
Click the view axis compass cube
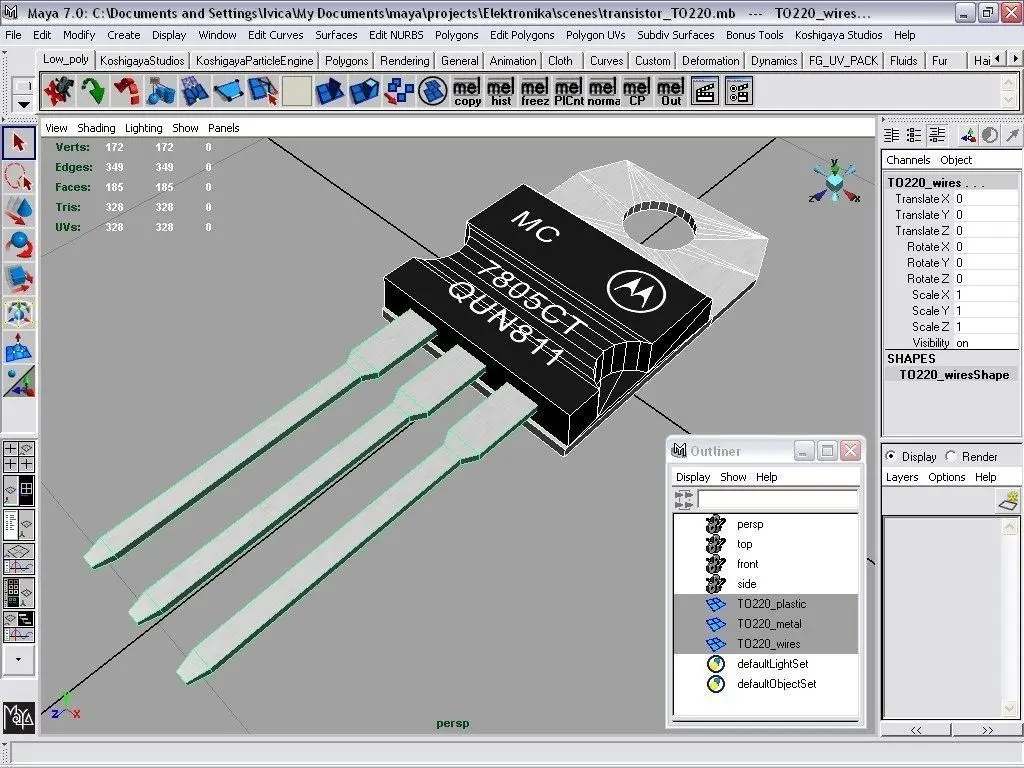coord(834,182)
